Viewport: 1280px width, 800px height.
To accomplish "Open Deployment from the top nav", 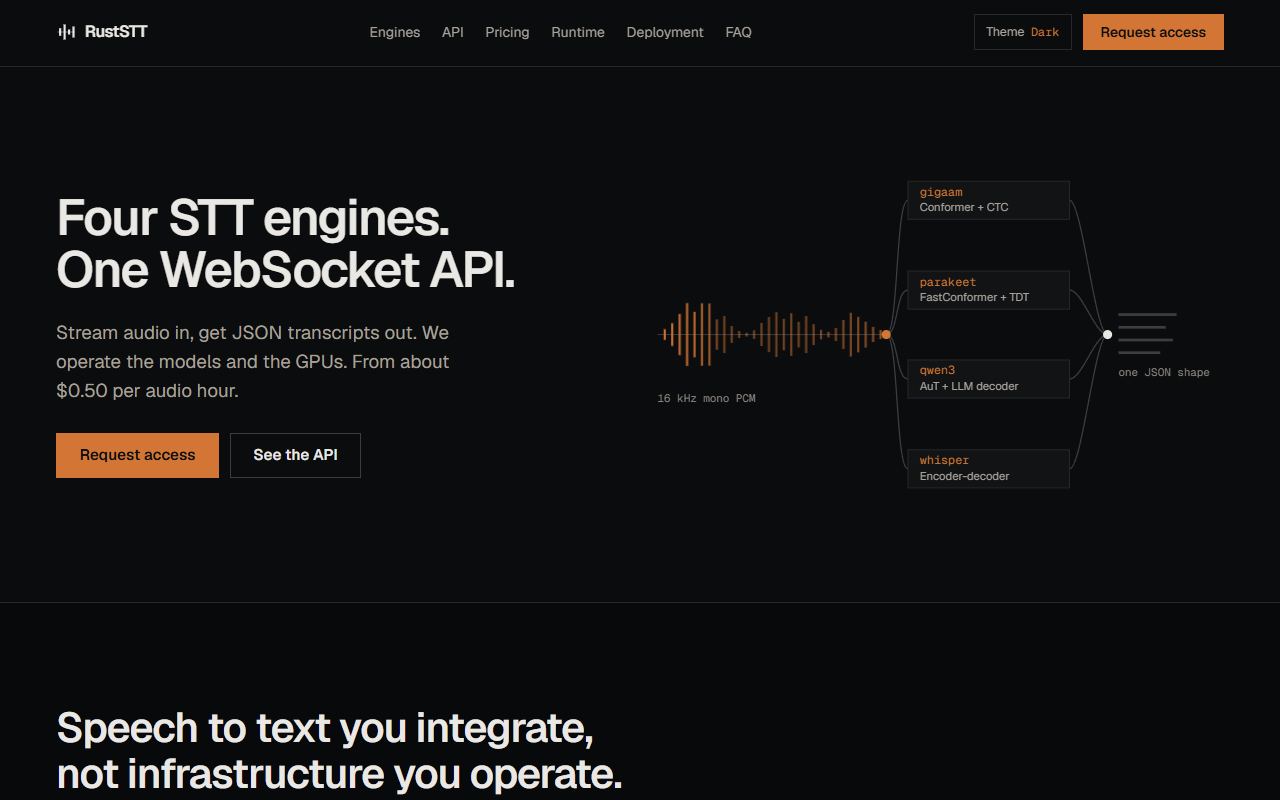I will click(665, 32).
